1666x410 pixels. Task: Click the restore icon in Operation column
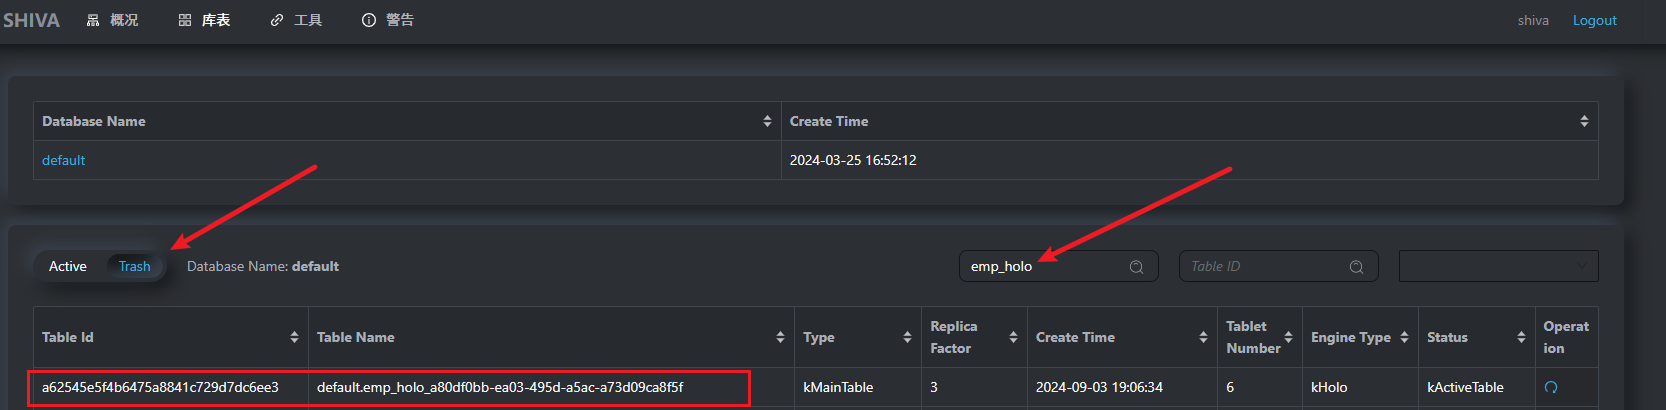[x=1551, y=388]
